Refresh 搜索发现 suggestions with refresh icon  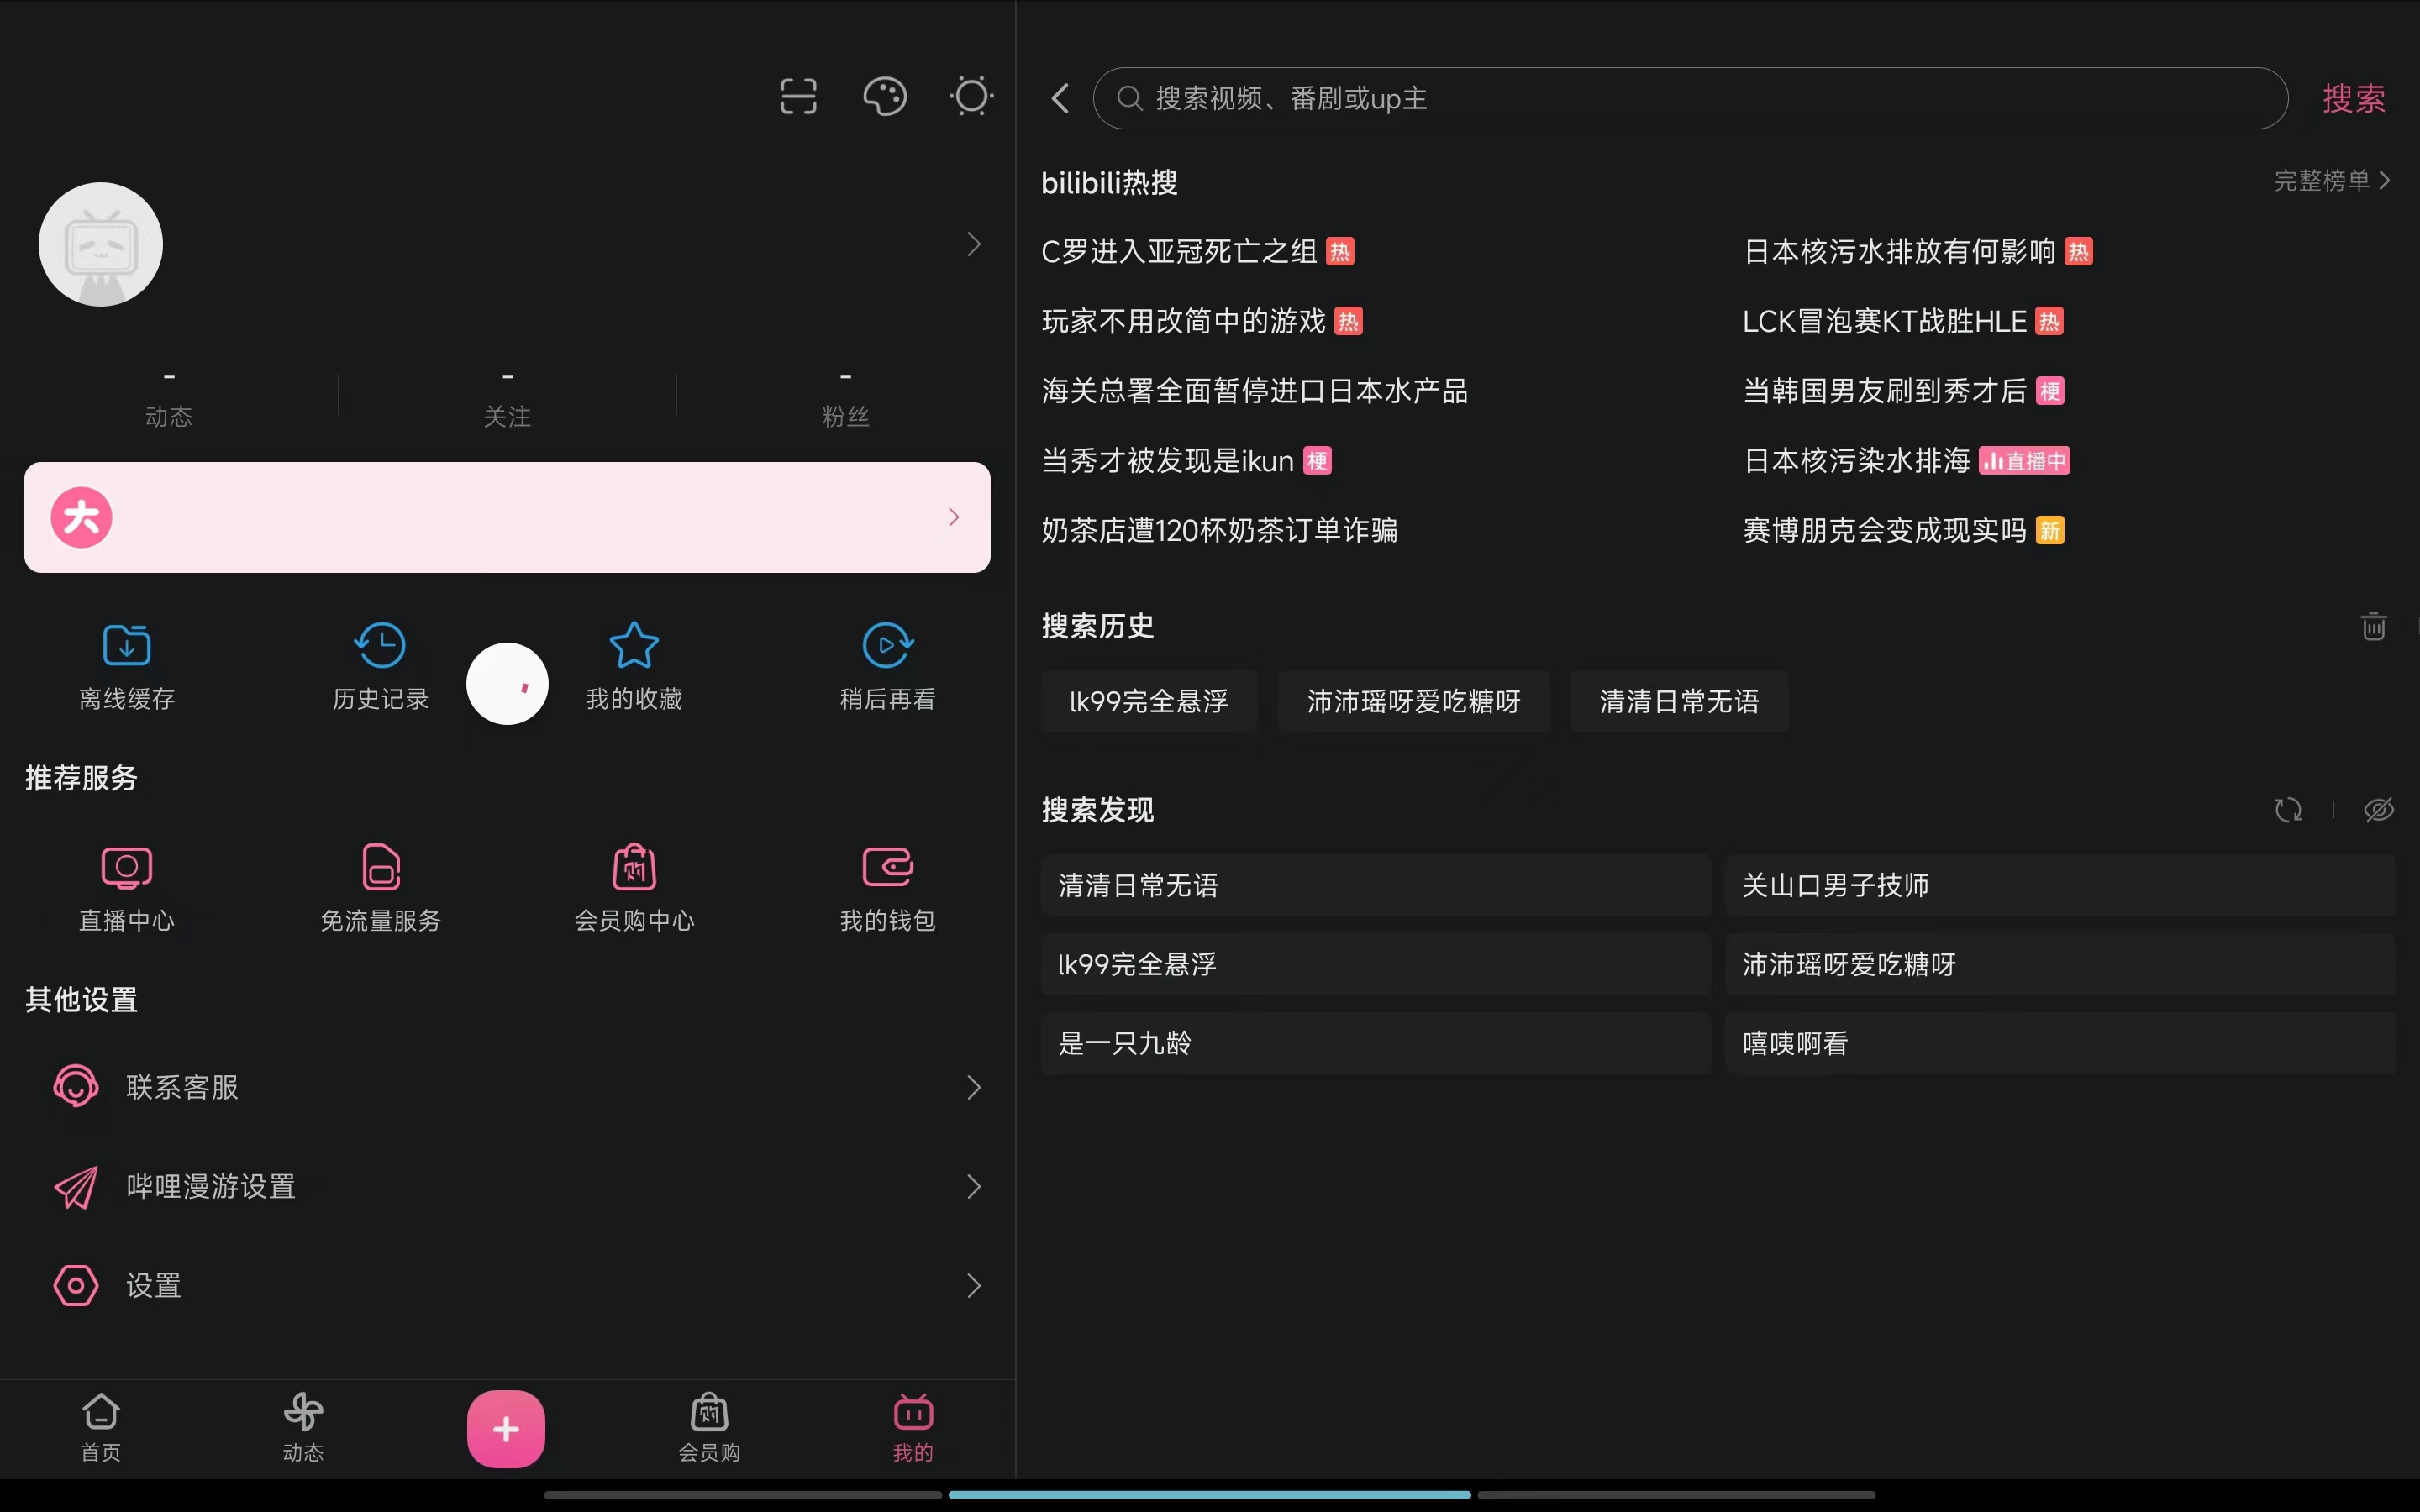pos(2289,810)
